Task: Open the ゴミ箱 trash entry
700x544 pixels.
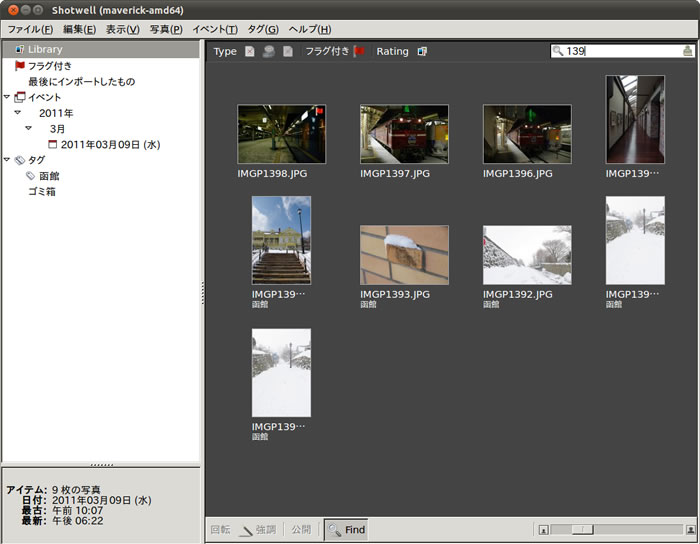Action: pos(42,192)
